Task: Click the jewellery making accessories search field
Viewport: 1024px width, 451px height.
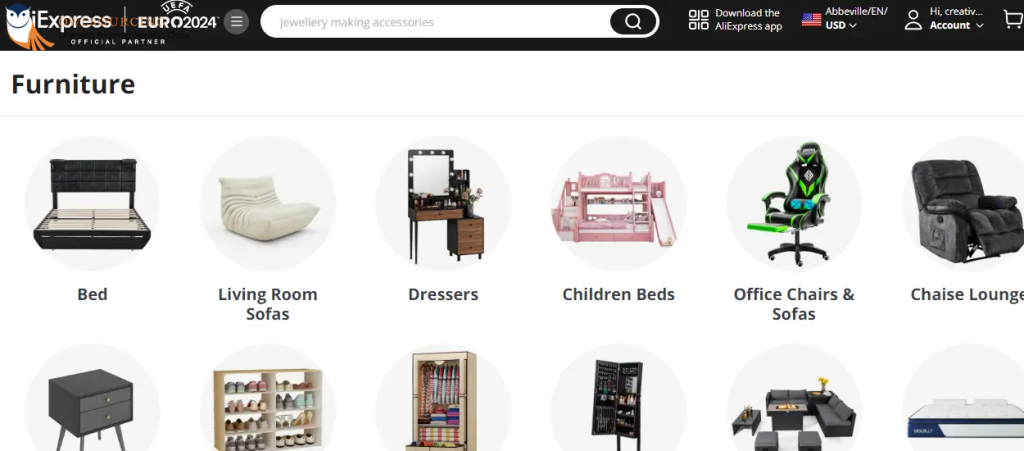Action: point(434,22)
